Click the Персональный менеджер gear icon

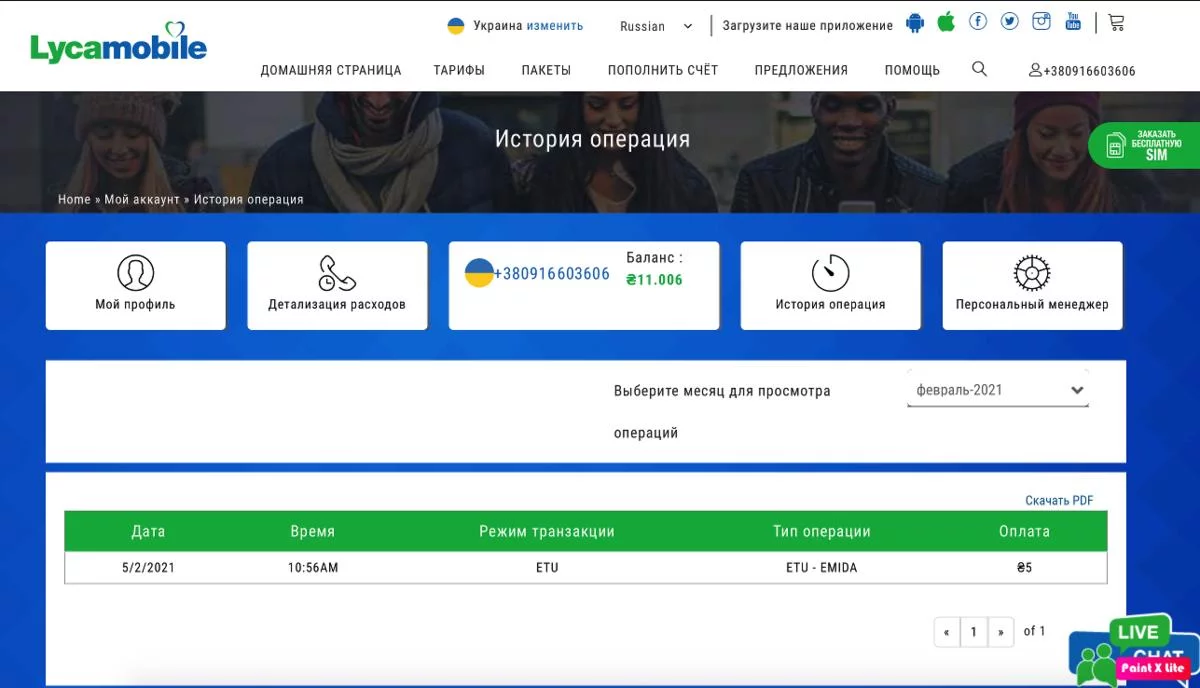pos(1031,272)
